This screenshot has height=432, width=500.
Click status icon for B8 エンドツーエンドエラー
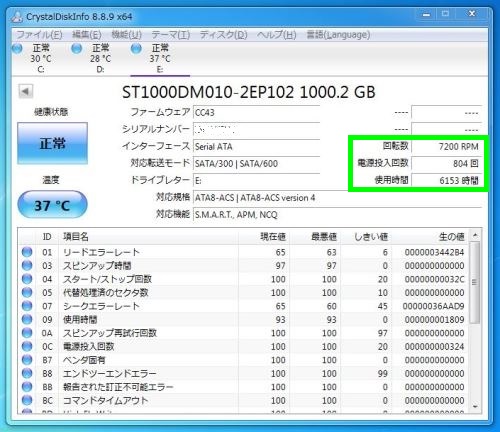27,373
